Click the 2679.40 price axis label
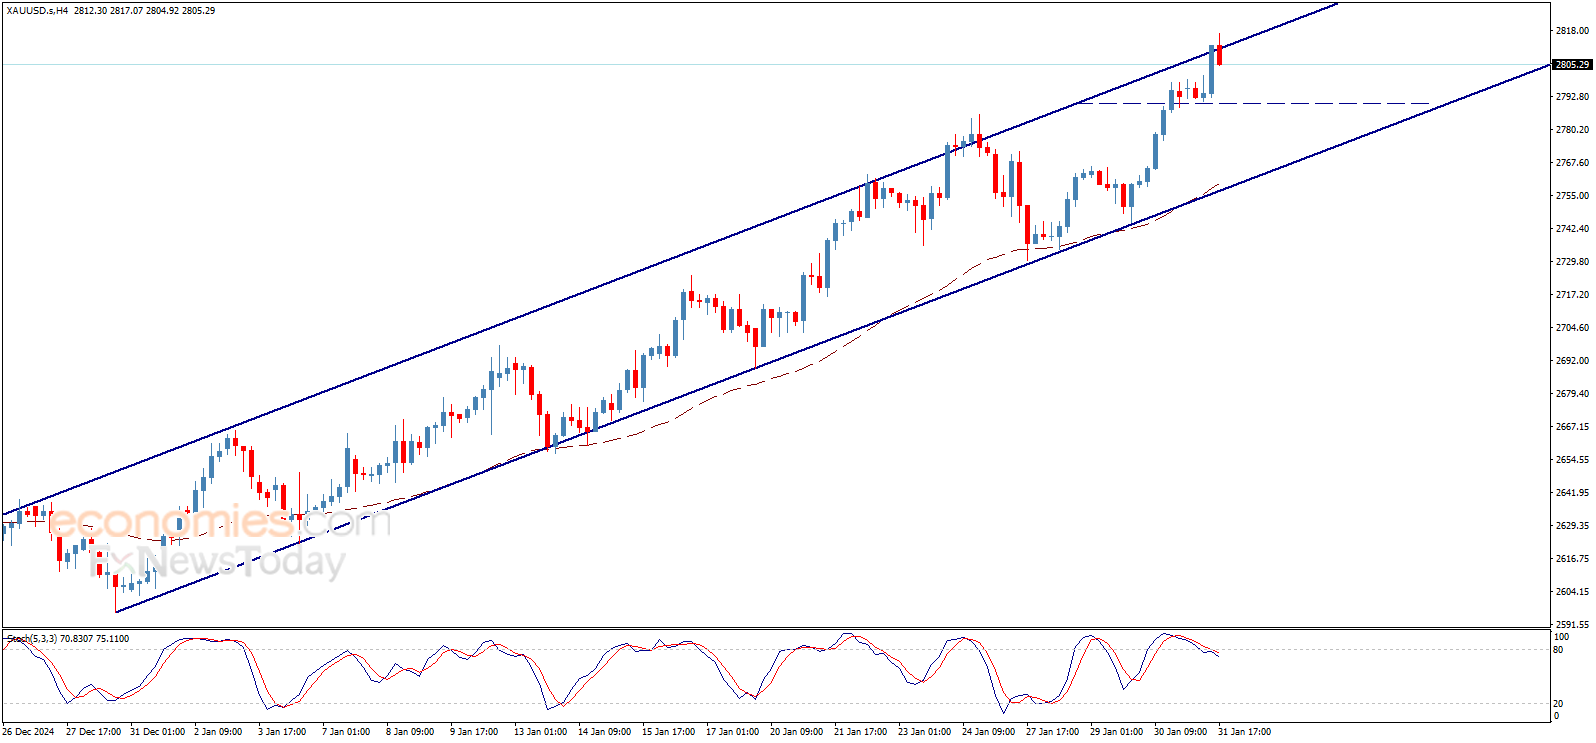Image resolution: width=1596 pixels, height=743 pixels. click(x=1572, y=394)
